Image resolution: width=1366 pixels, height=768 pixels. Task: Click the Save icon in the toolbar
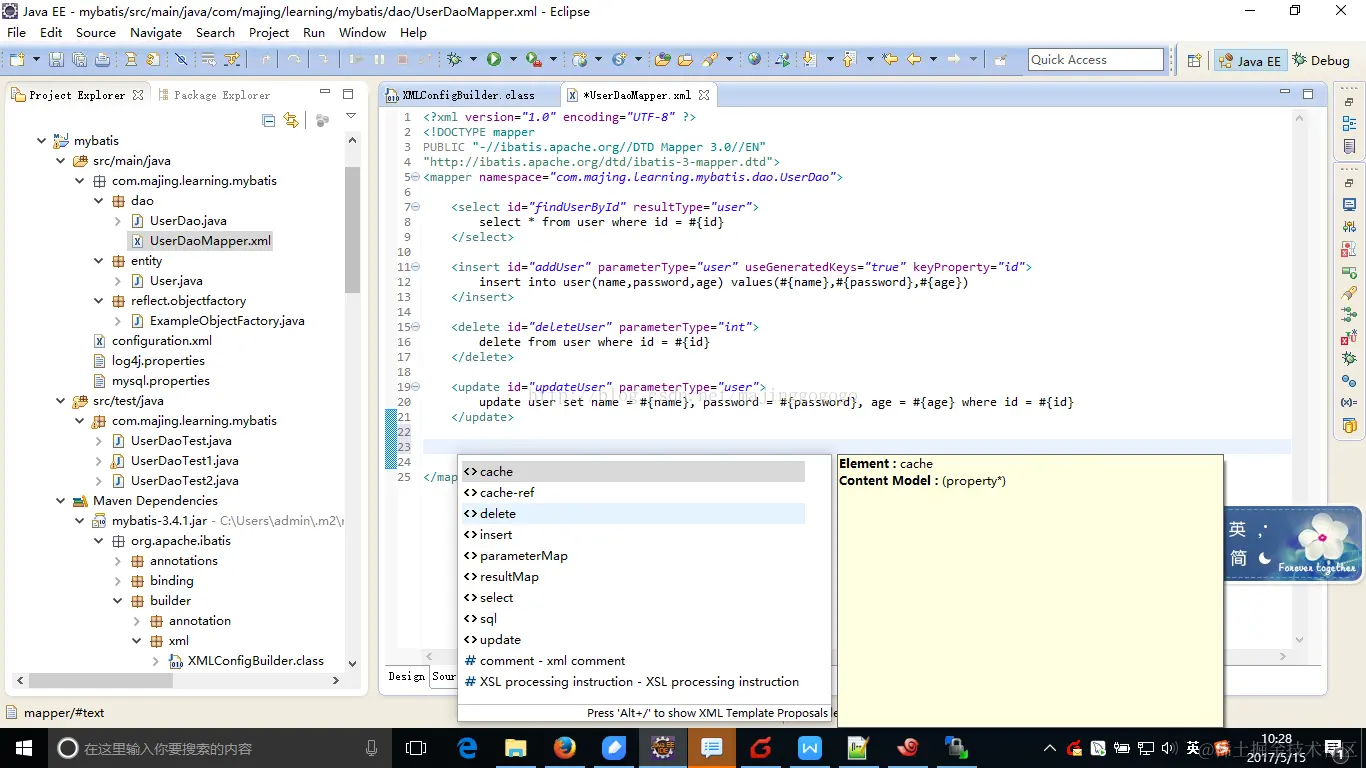56,60
